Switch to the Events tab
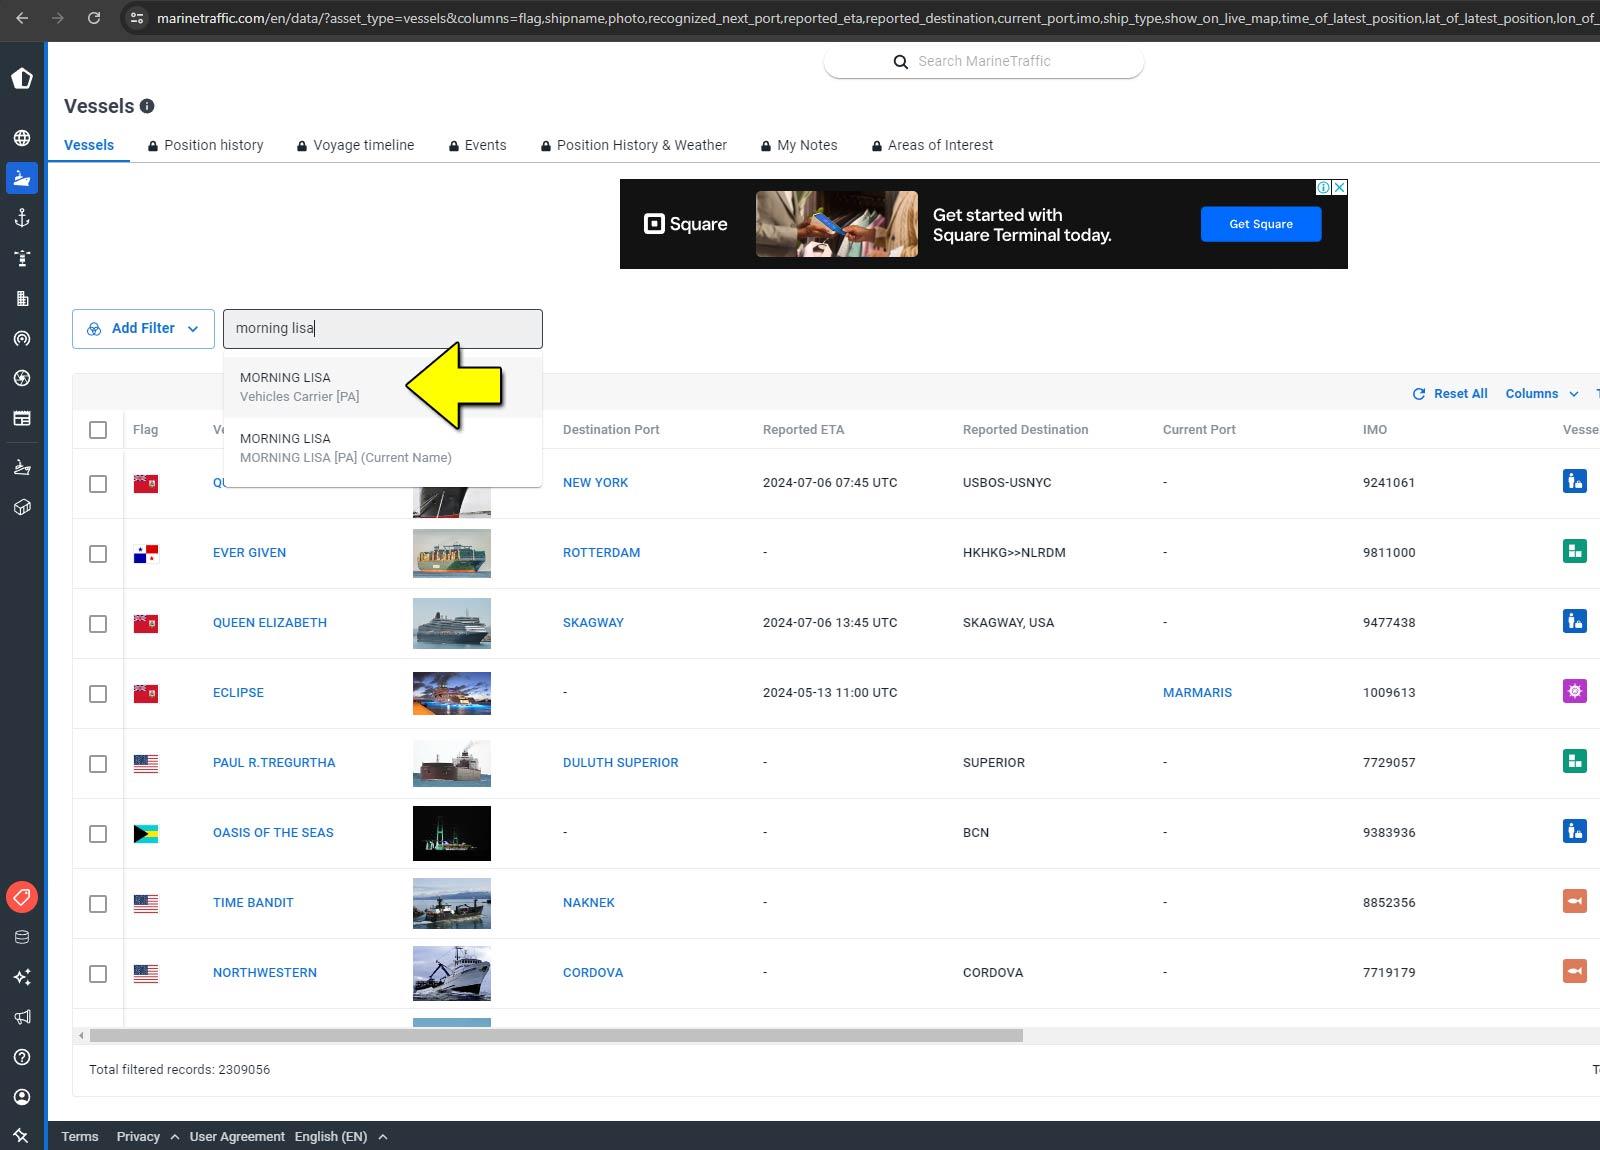 pyautogui.click(x=478, y=145)
